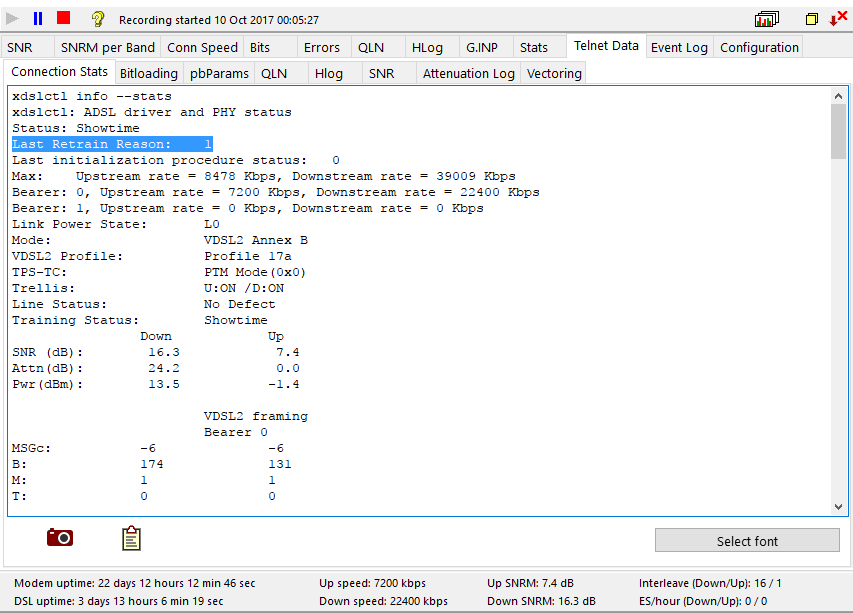Click the grey play recording icon
Image resolution: width=853 pixels, height=613 pixels.
tap(12, 19)
